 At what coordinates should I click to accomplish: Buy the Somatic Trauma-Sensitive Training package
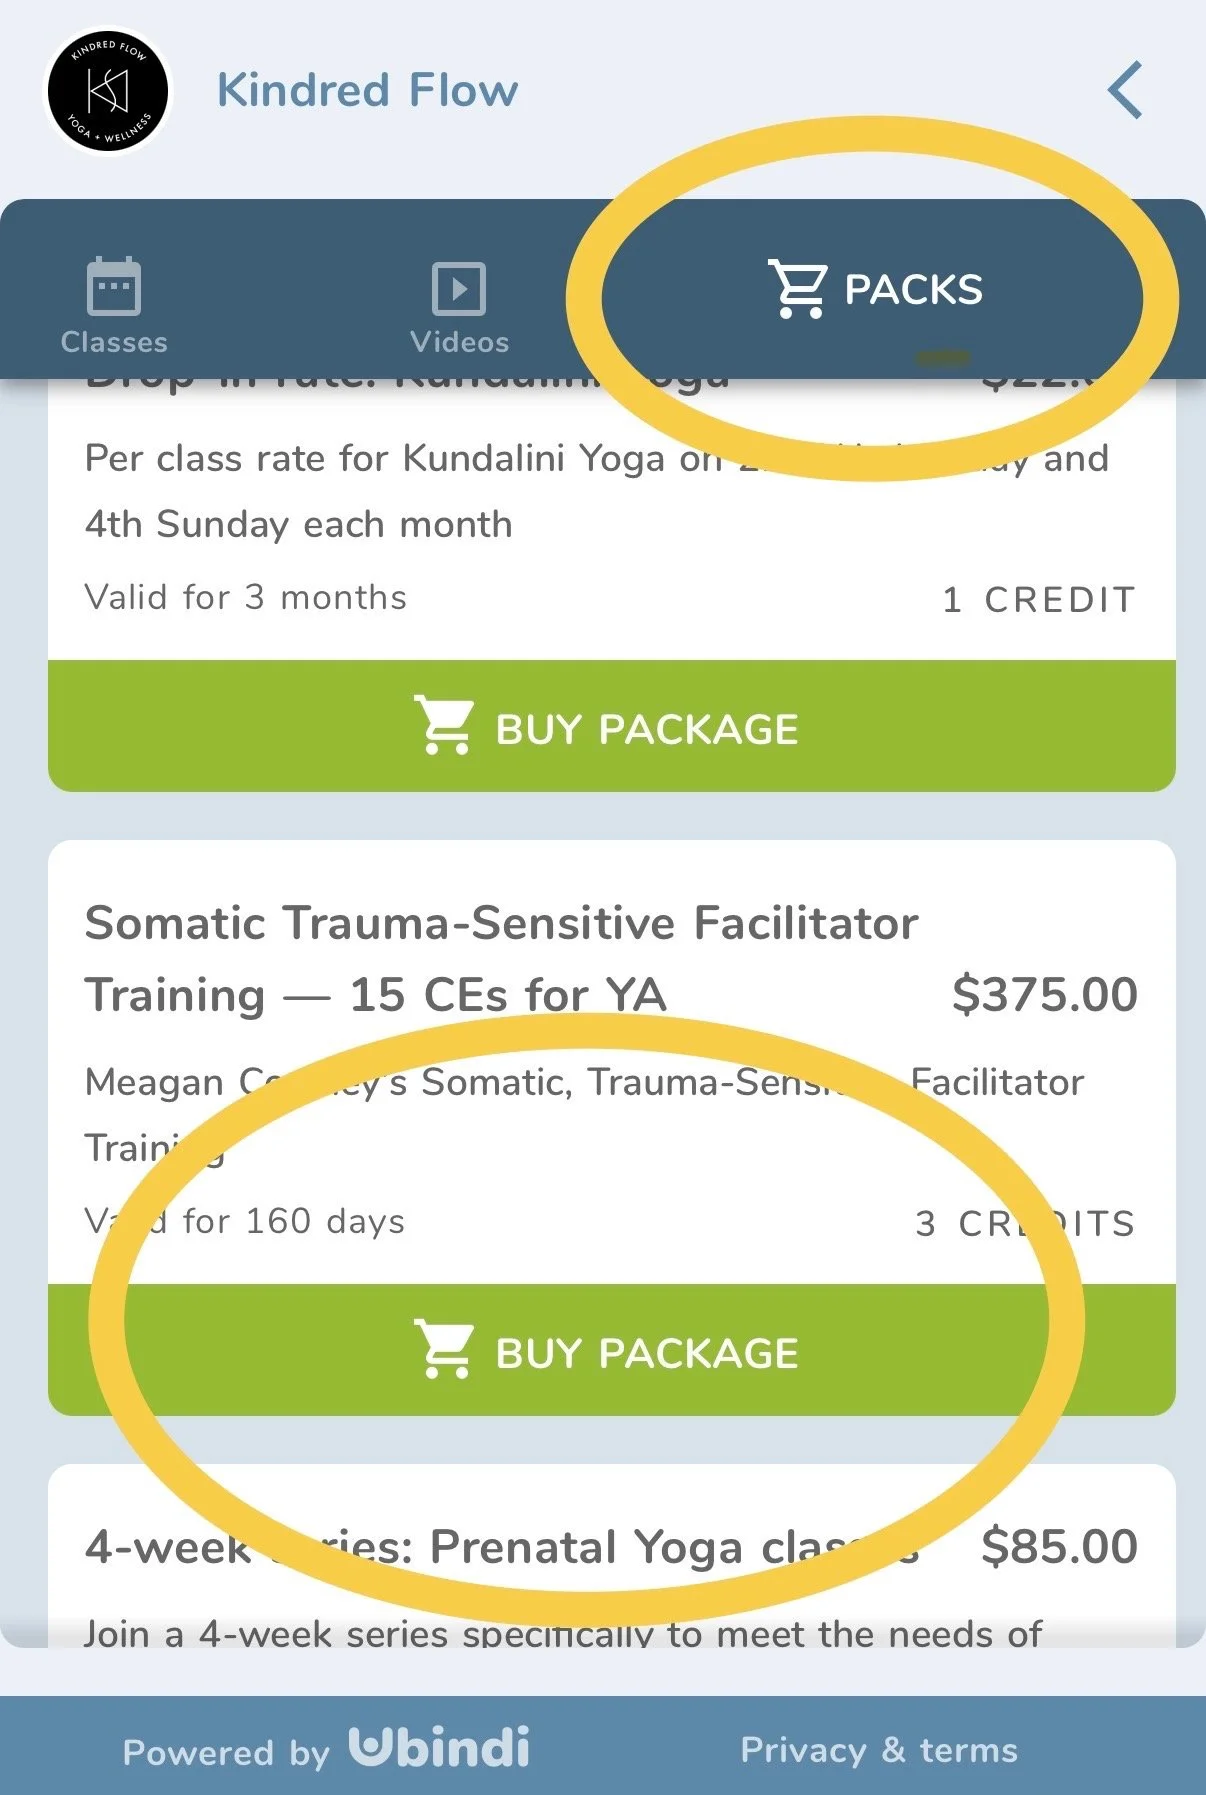pos(612,1350)
